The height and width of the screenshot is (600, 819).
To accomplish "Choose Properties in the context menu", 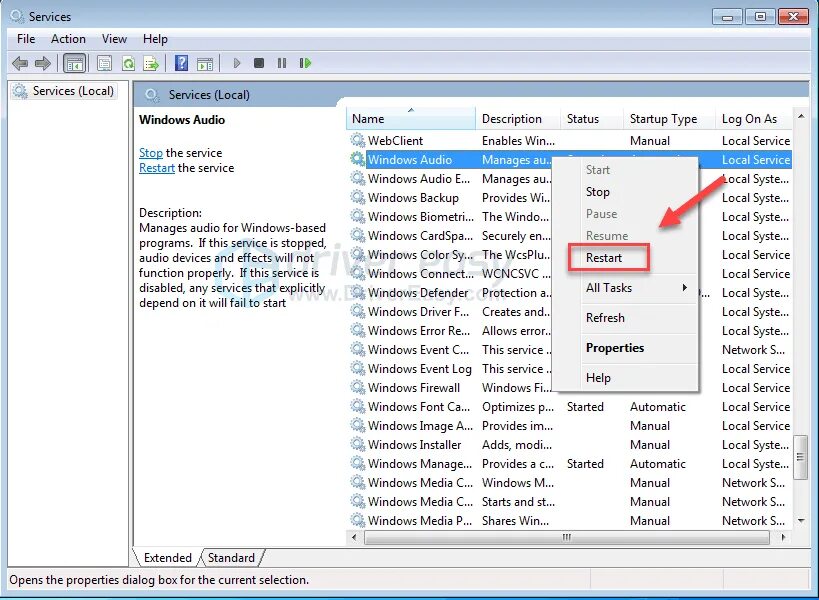I will (626, 348).
